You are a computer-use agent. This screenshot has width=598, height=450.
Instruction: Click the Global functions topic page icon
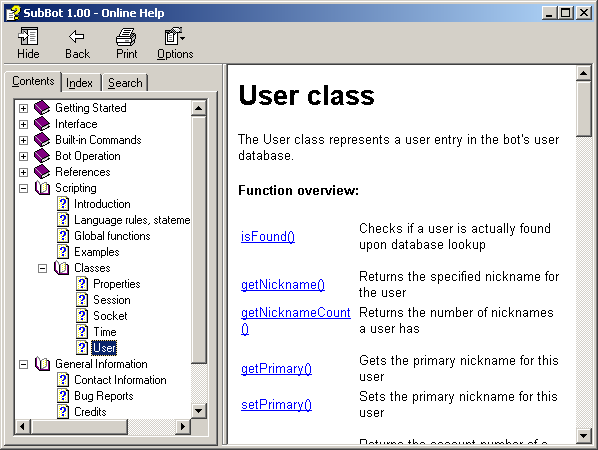point(63,236)
